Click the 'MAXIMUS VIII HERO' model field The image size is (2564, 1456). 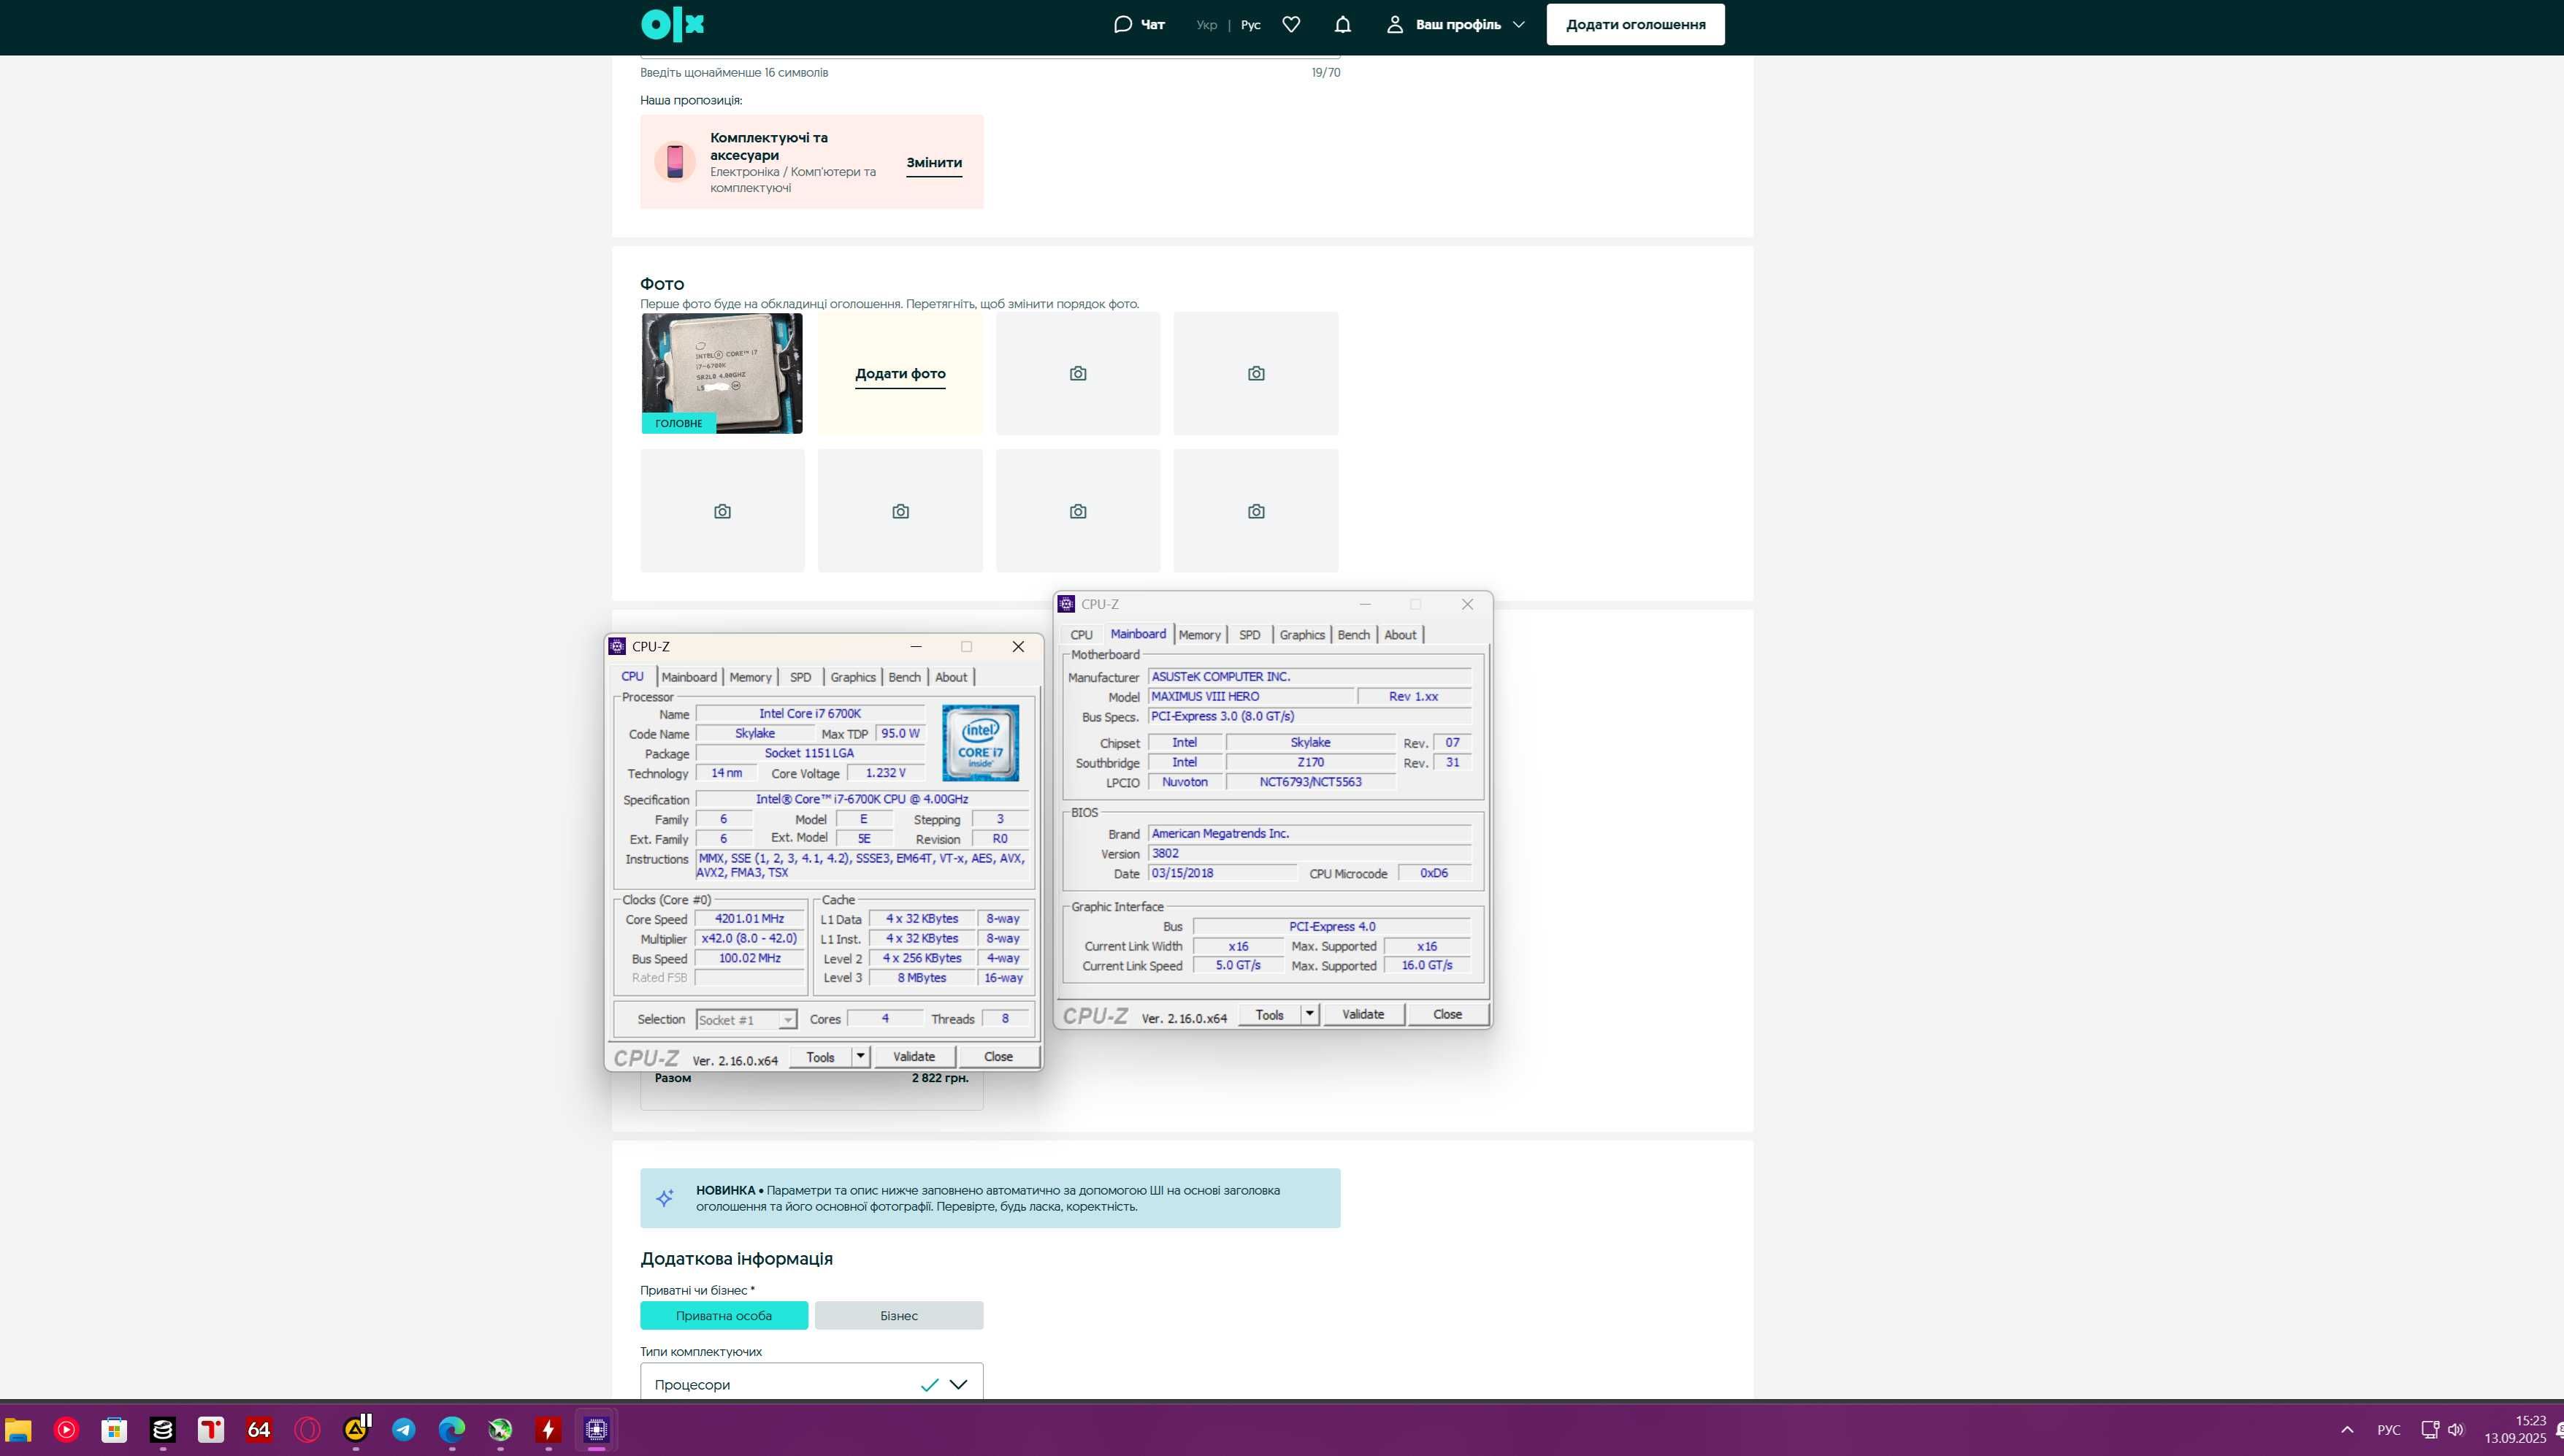pyautogui.click(x=1251, y=697)
